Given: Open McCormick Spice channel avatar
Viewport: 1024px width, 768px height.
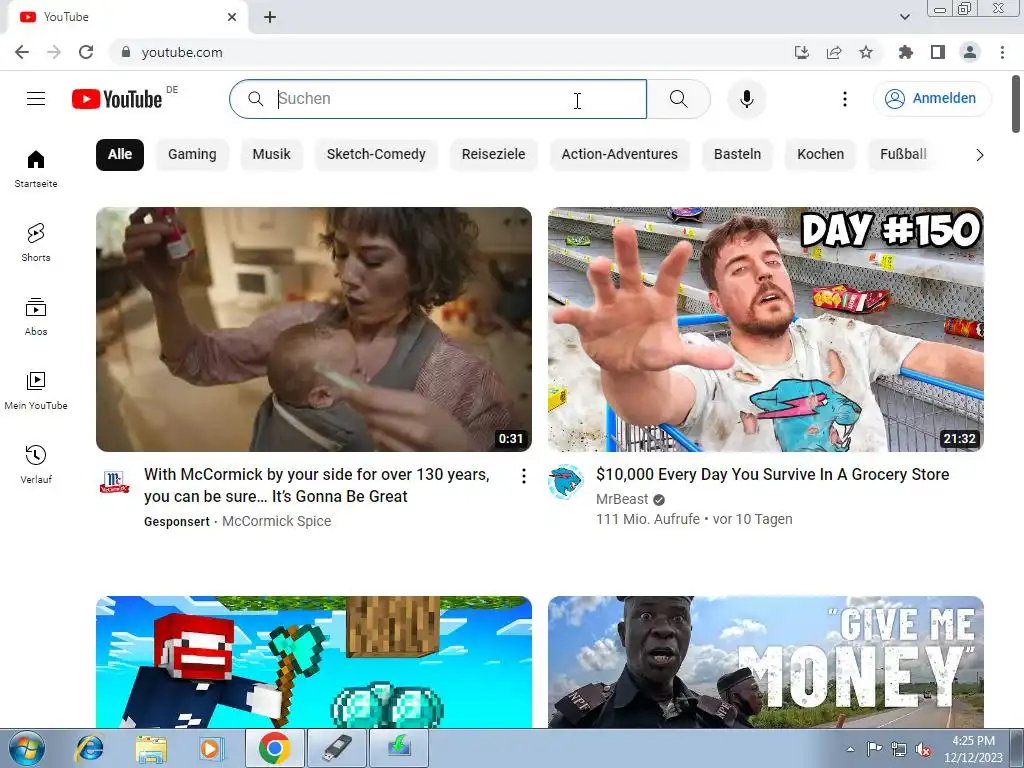Looking at the screenshot, I should pyautogui.click(x=114, y=482).
